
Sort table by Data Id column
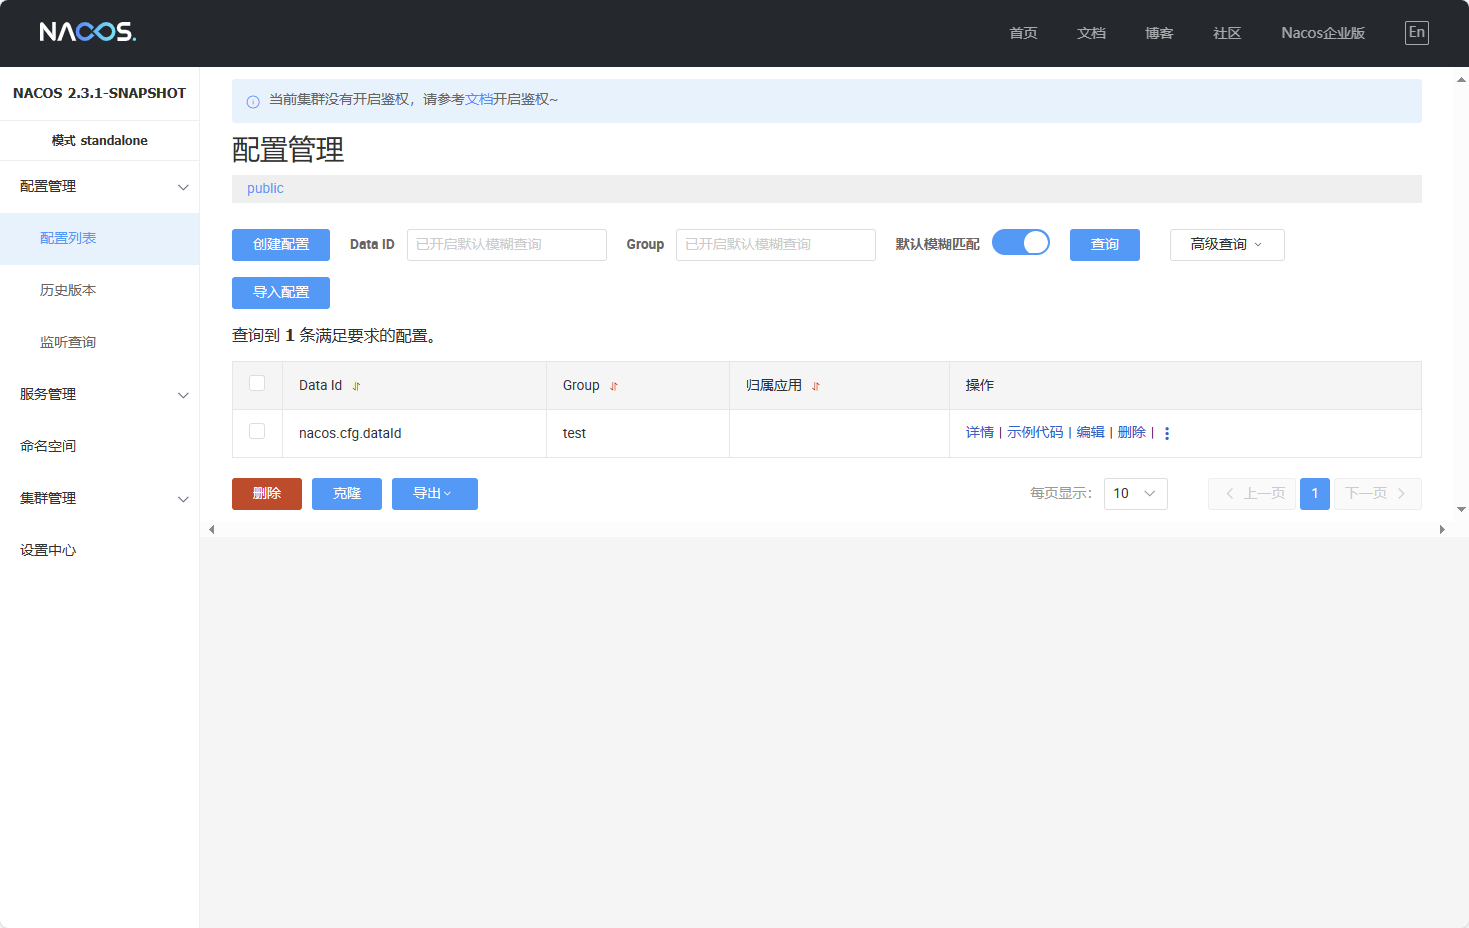point(356,386)
